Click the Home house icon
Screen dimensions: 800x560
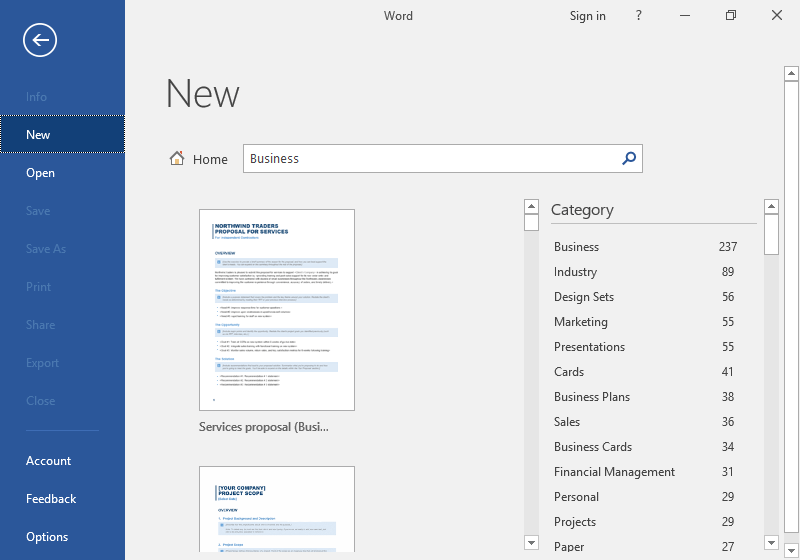177,159
